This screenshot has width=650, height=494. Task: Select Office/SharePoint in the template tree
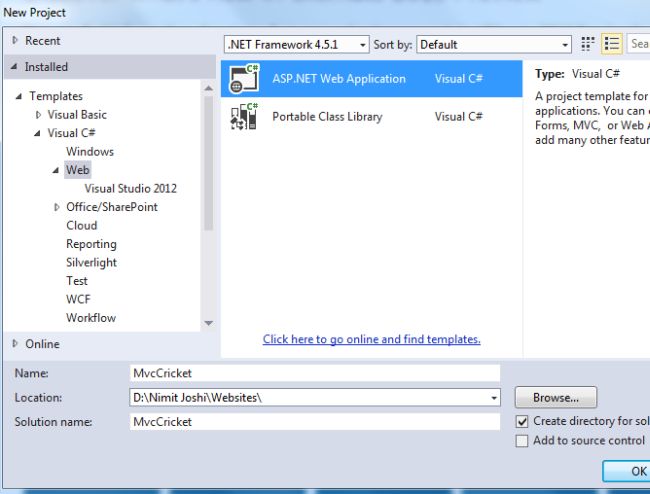pyautogui.click(x=112, y=207)
